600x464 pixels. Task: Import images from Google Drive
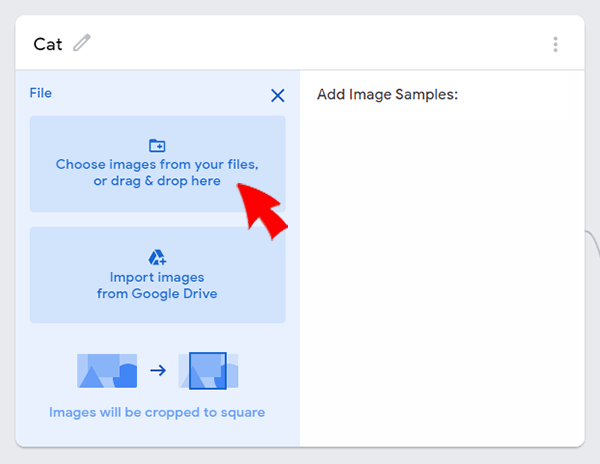158,275
